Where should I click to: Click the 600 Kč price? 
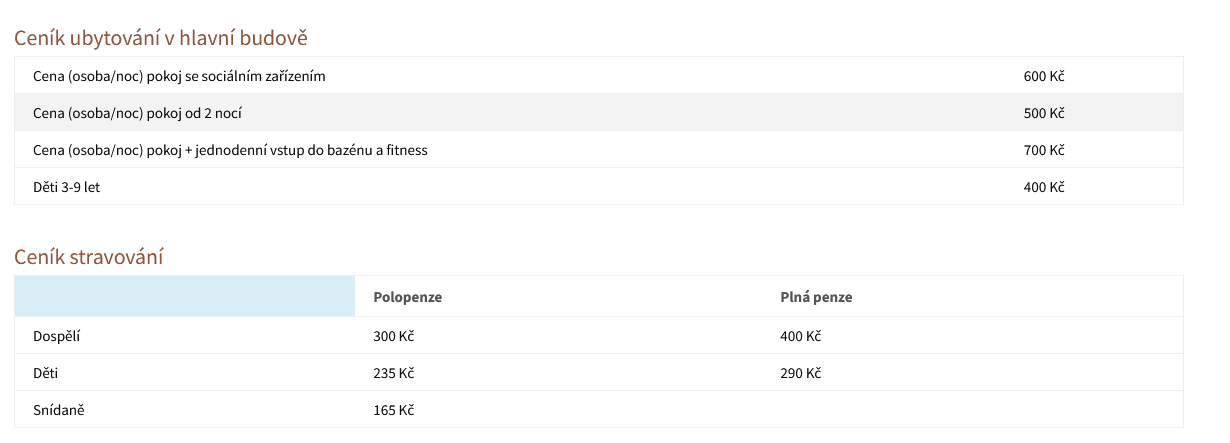coord(1044,76)
